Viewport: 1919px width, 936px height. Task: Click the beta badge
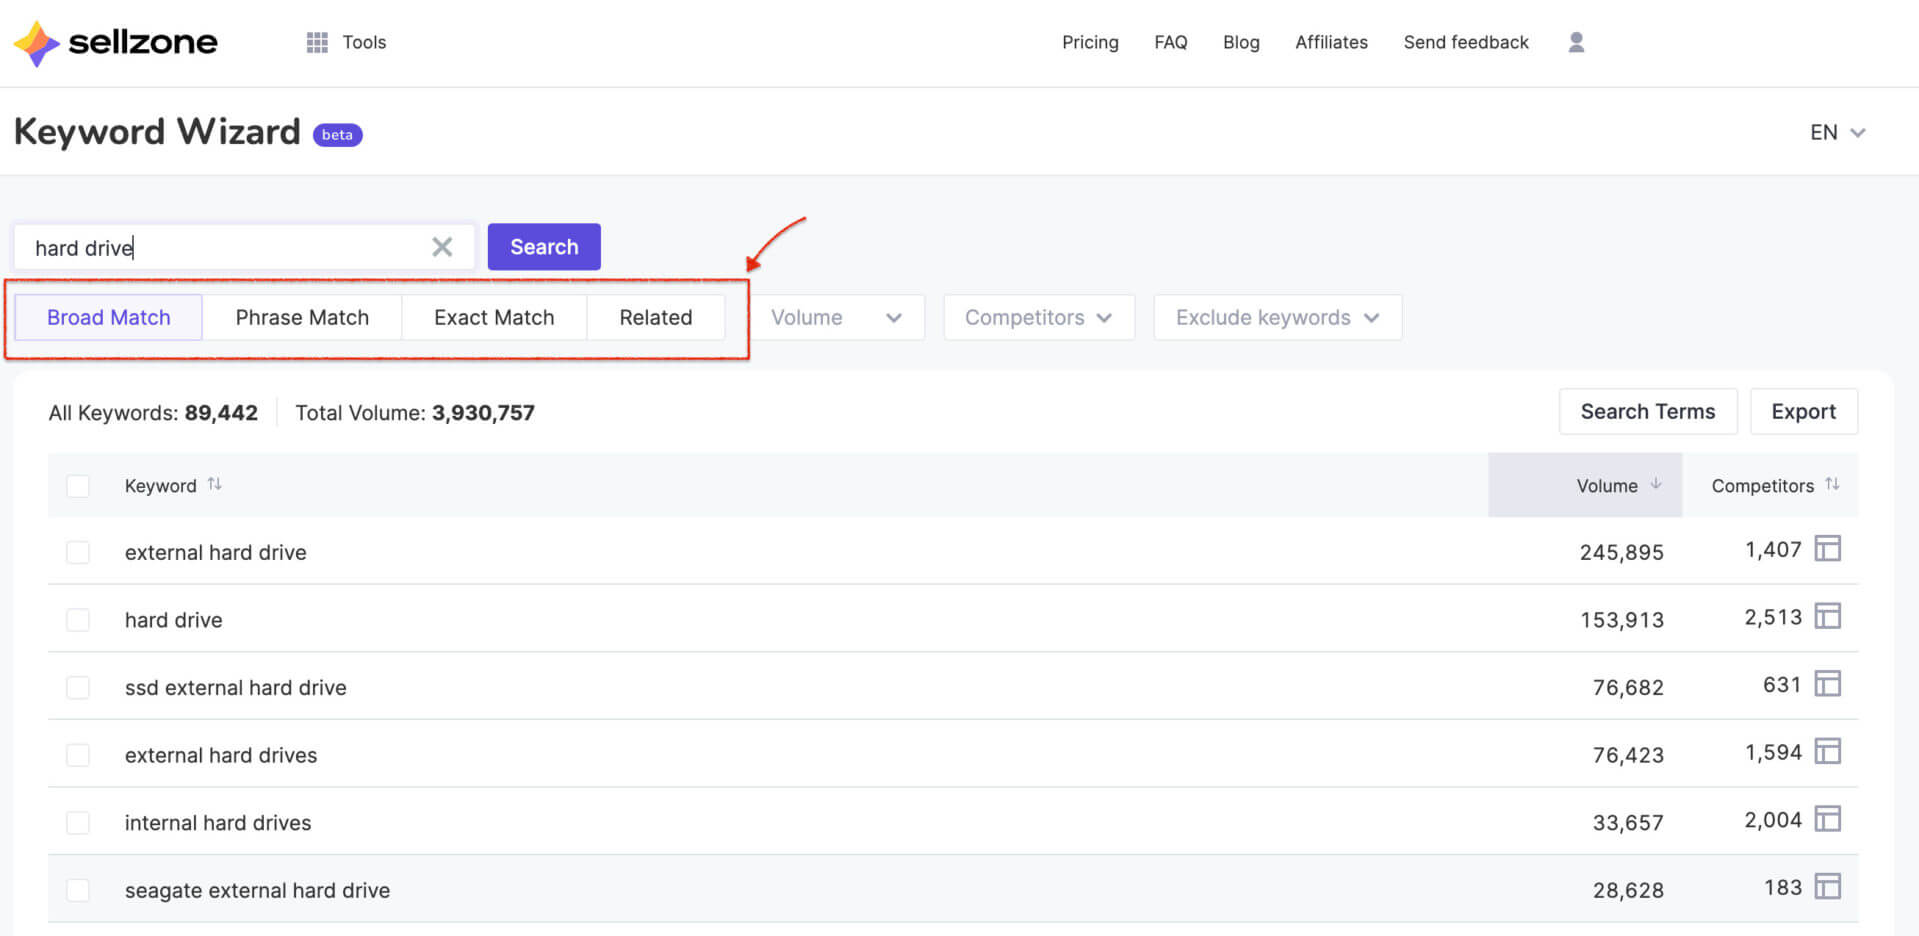(x=337, y=134)
